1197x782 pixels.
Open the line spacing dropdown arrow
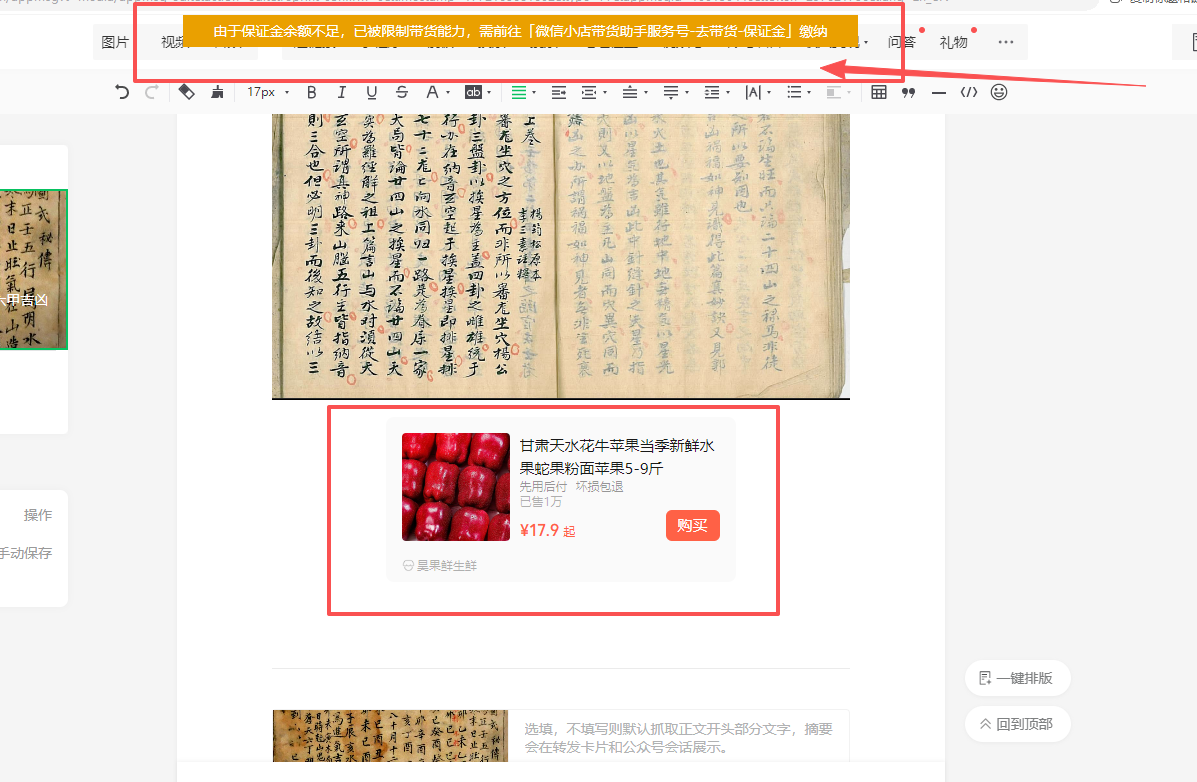pyautogui.click(x=728, y=93)
